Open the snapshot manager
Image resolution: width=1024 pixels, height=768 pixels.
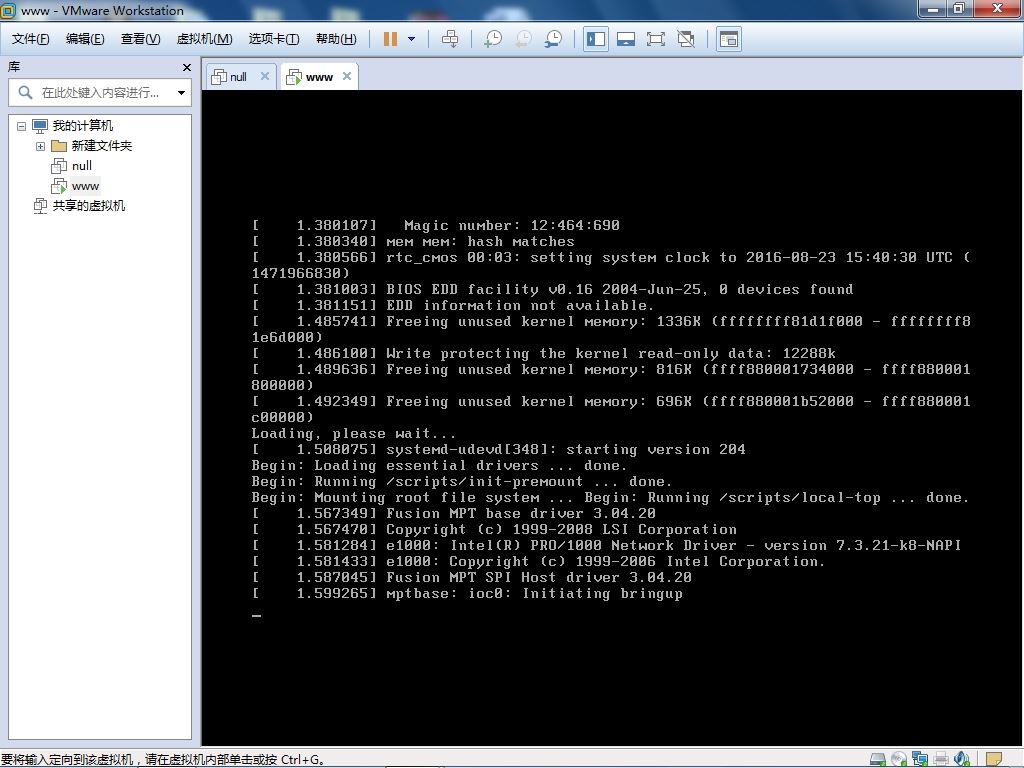[x=553, y=39]
